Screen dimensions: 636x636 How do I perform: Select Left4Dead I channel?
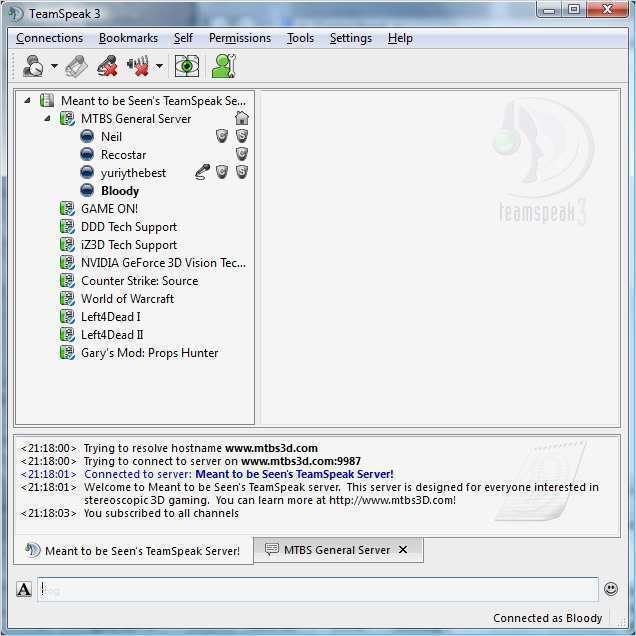[111, 316]
